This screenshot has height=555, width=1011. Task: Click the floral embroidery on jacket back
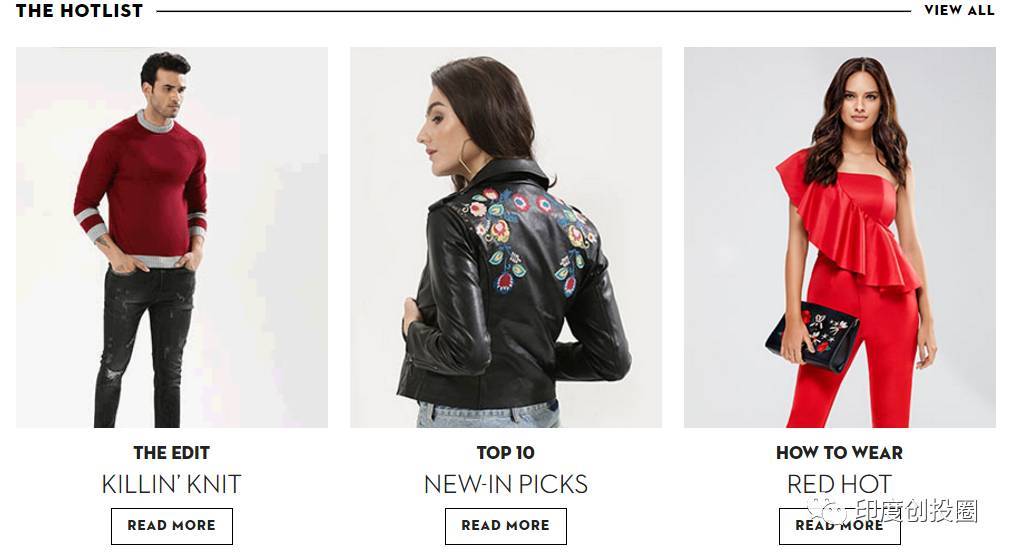point(529,239)
